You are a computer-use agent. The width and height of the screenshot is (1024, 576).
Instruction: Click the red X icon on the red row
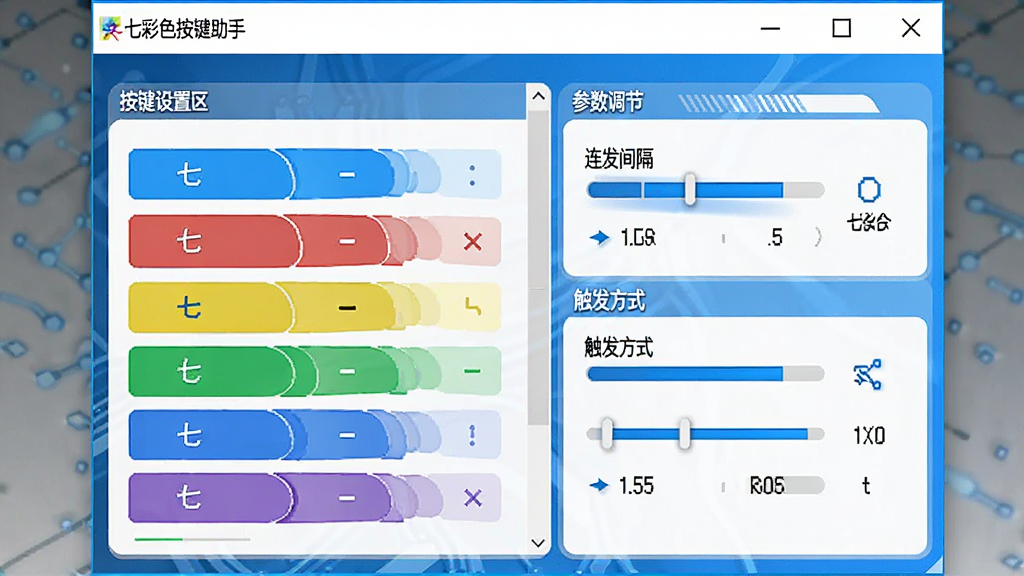point(473,242)
